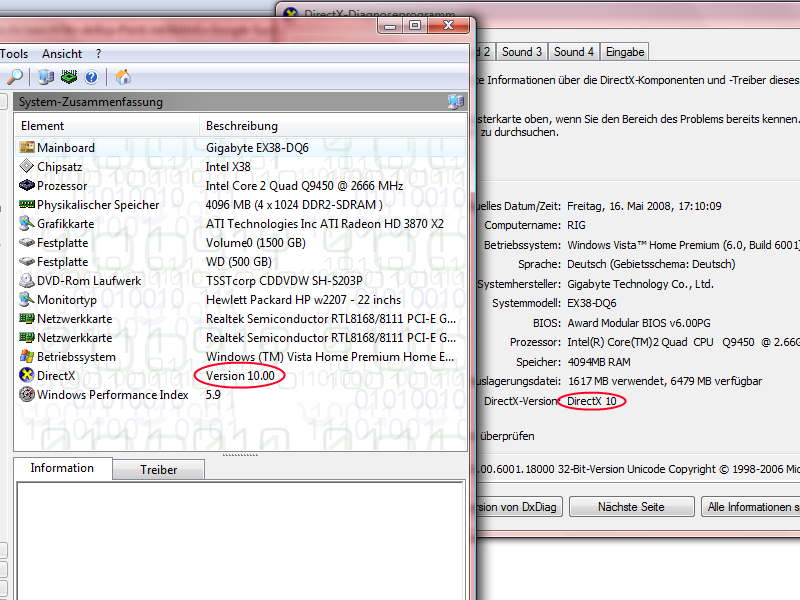Click the 'DirectX 10' version text in DxDiag
This screenshot has height=600, width=800.
click(x=592, y=401)
